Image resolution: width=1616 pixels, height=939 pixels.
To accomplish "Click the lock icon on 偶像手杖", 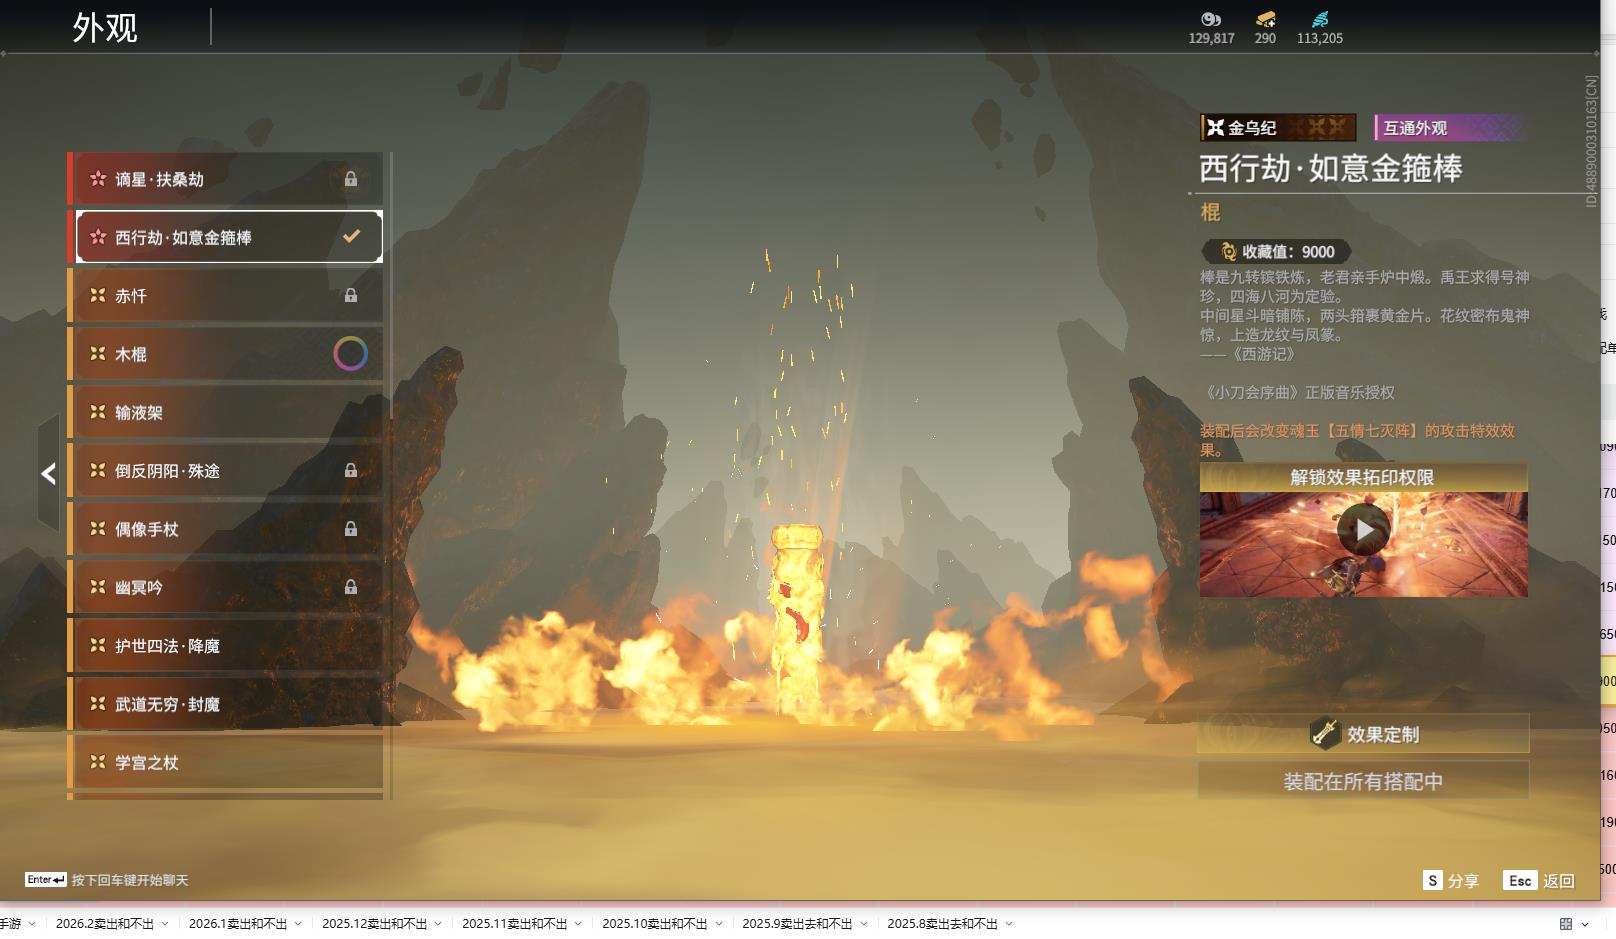I will 351,529.
